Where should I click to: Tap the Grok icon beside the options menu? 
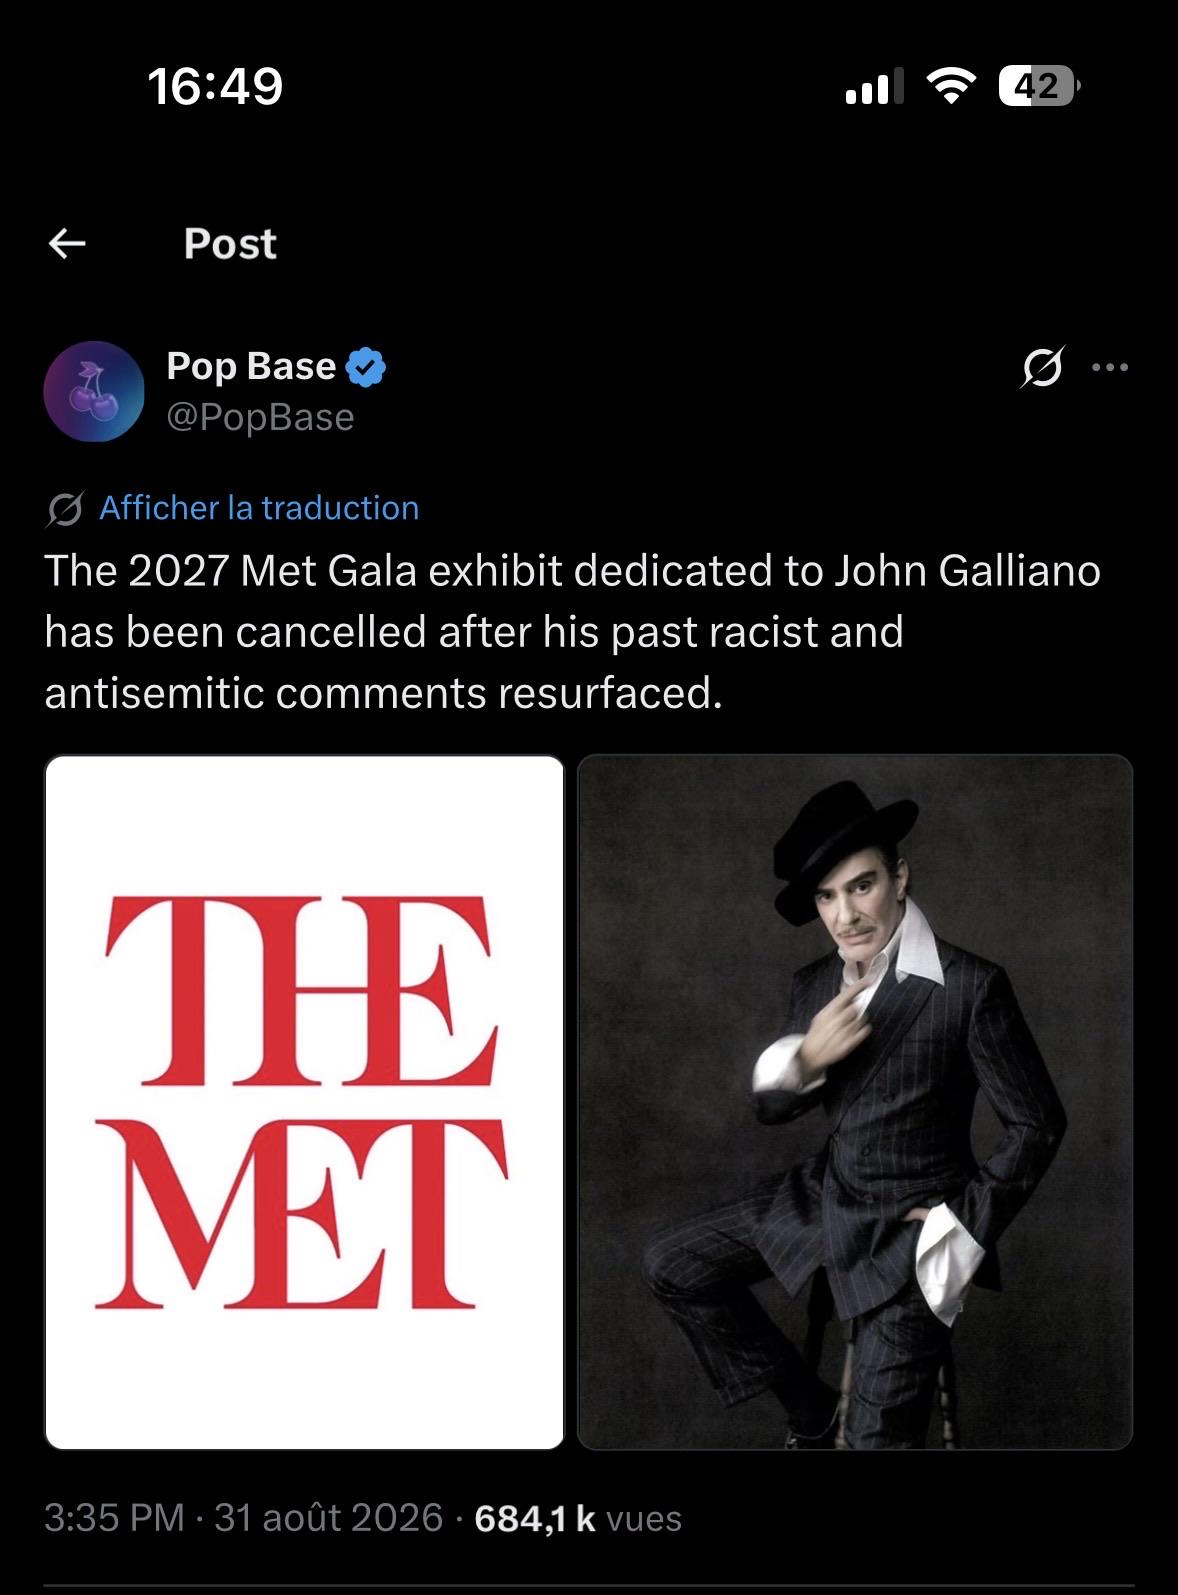click(1042, 367)
